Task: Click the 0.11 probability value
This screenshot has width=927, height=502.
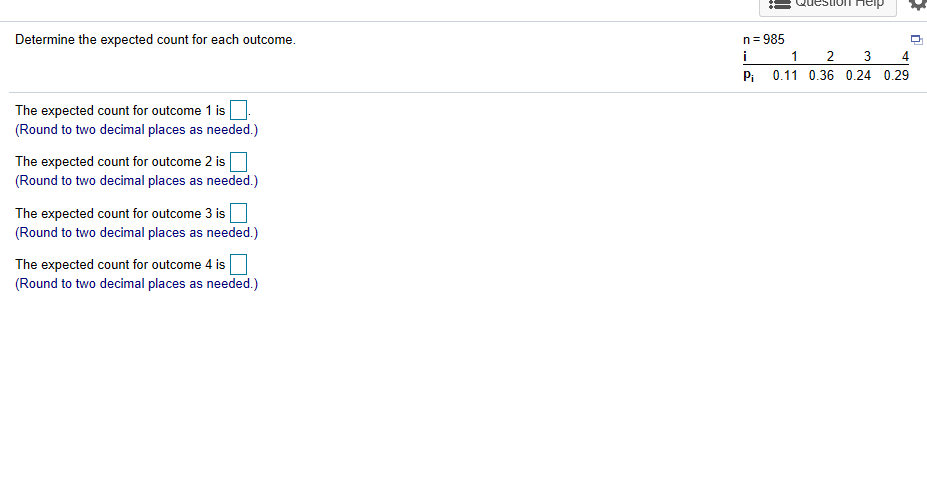Action: point(785,76)
